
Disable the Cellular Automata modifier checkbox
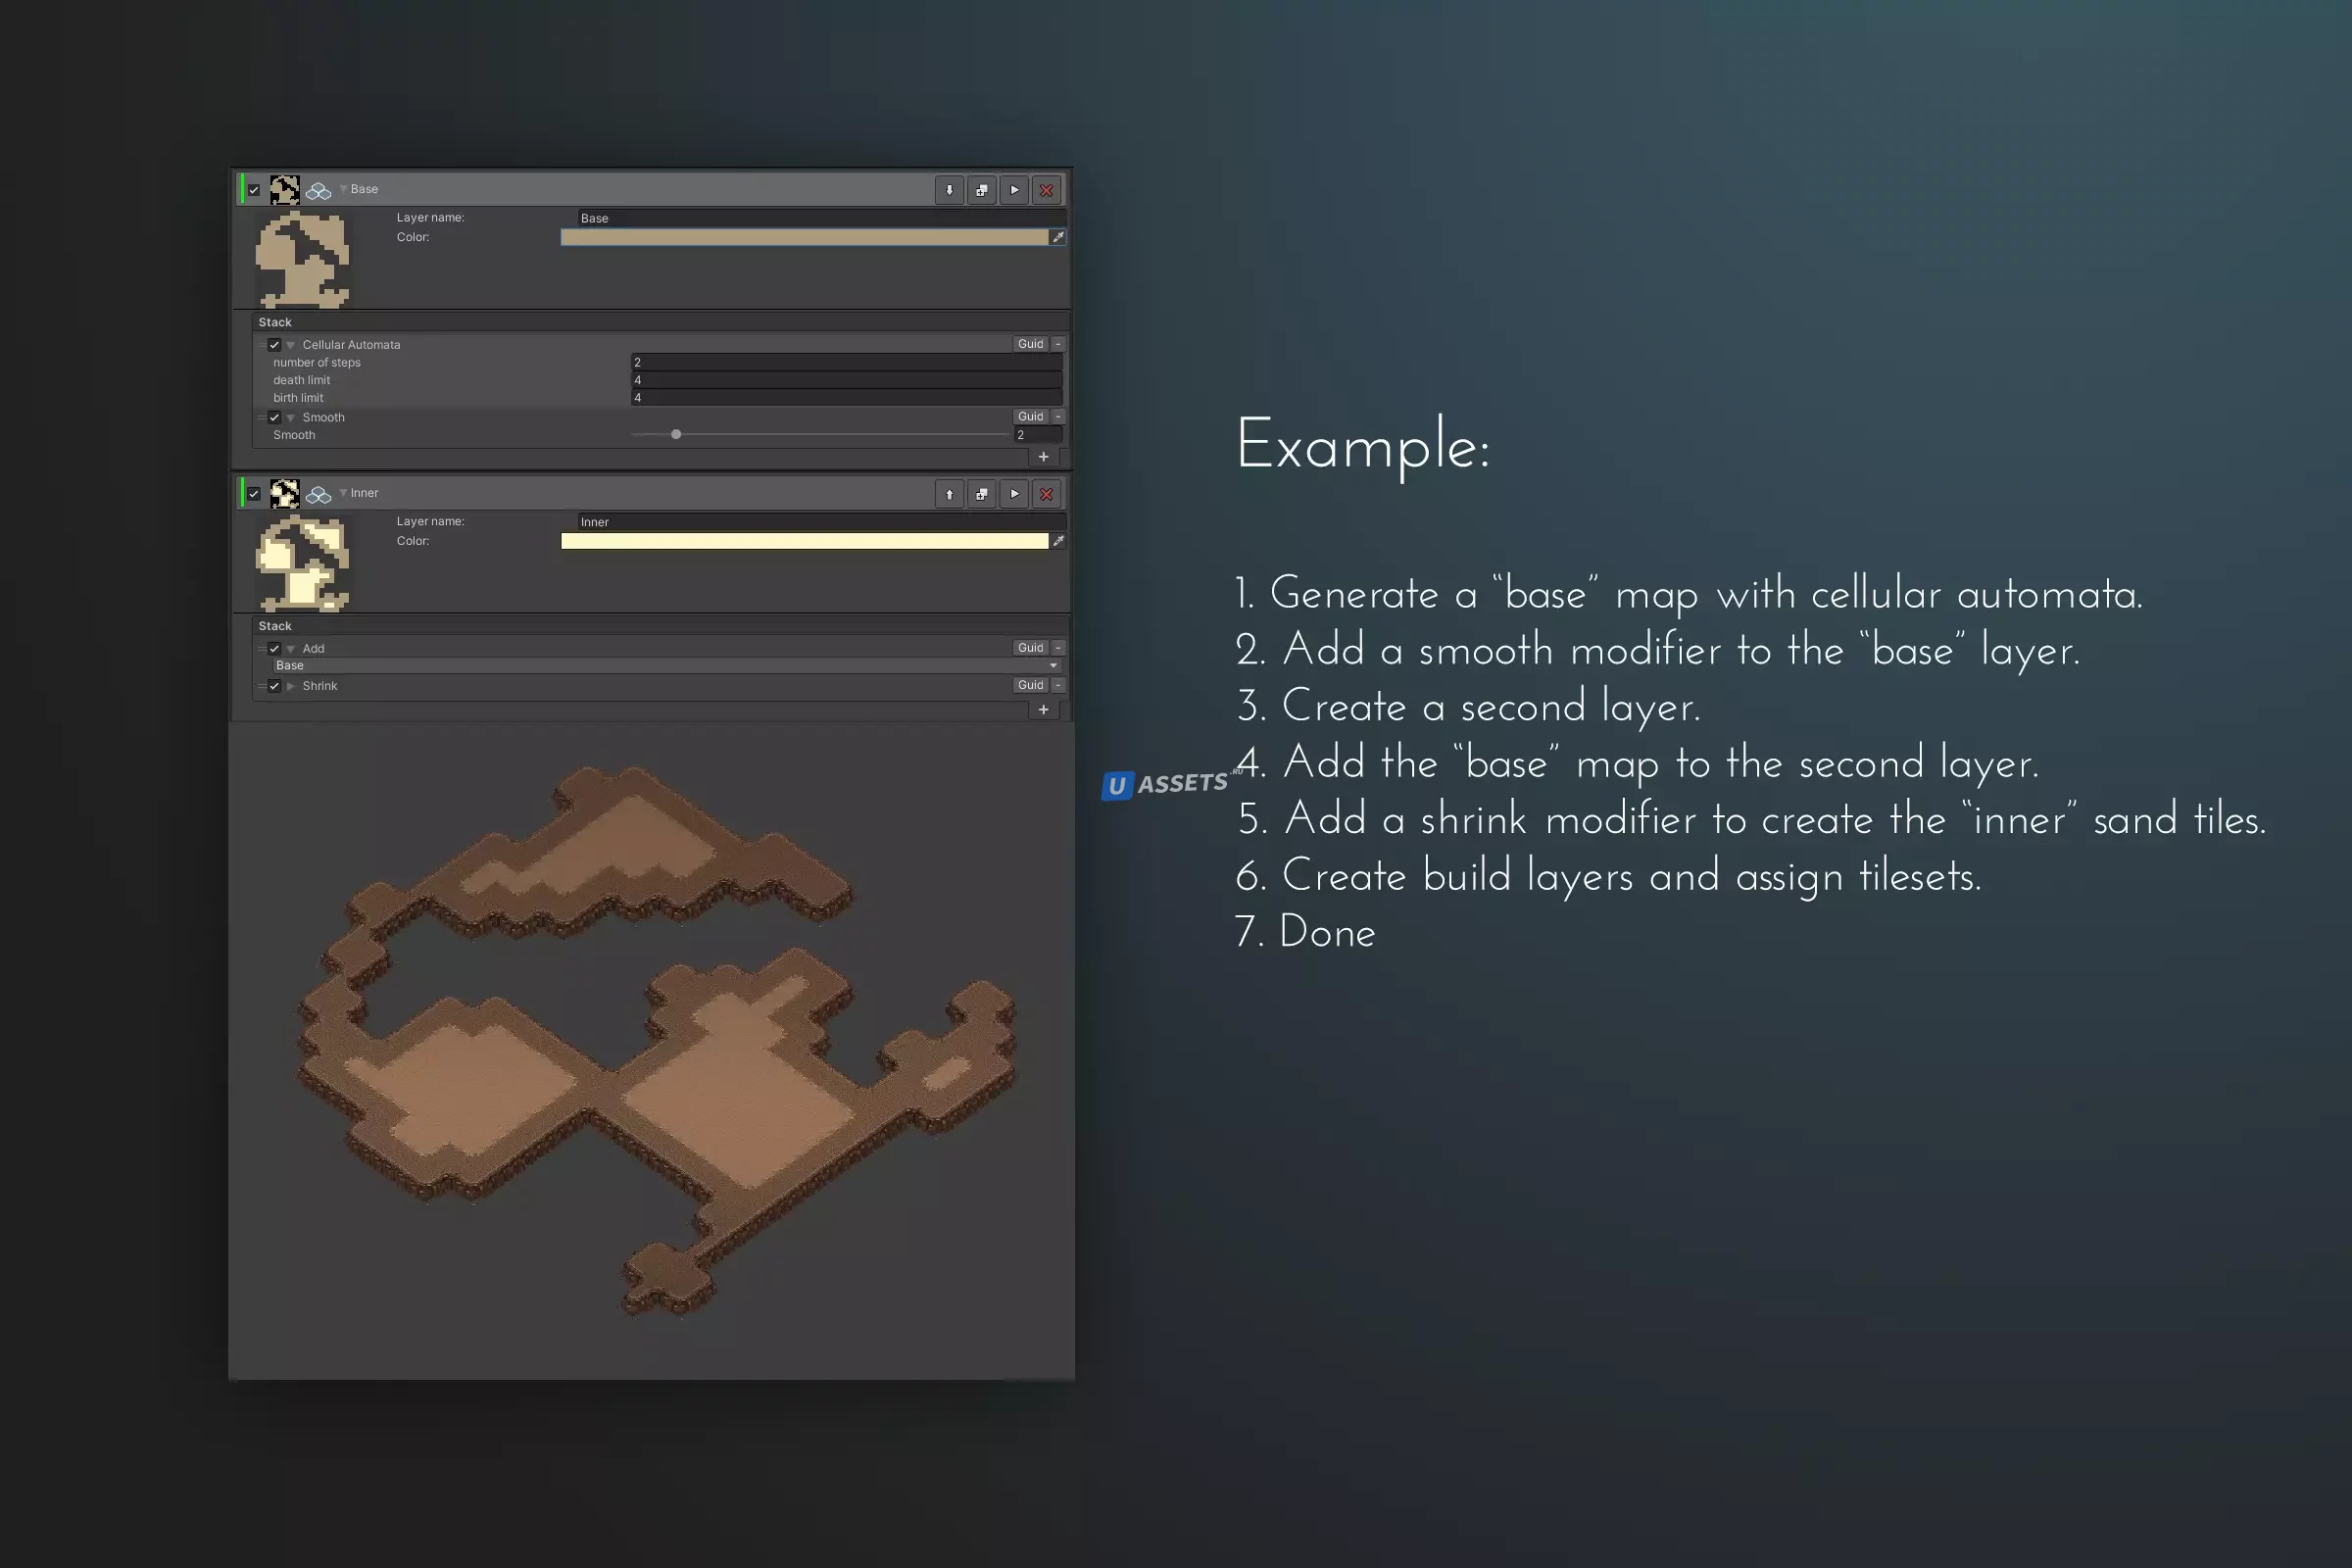click(x=274, y=345)
